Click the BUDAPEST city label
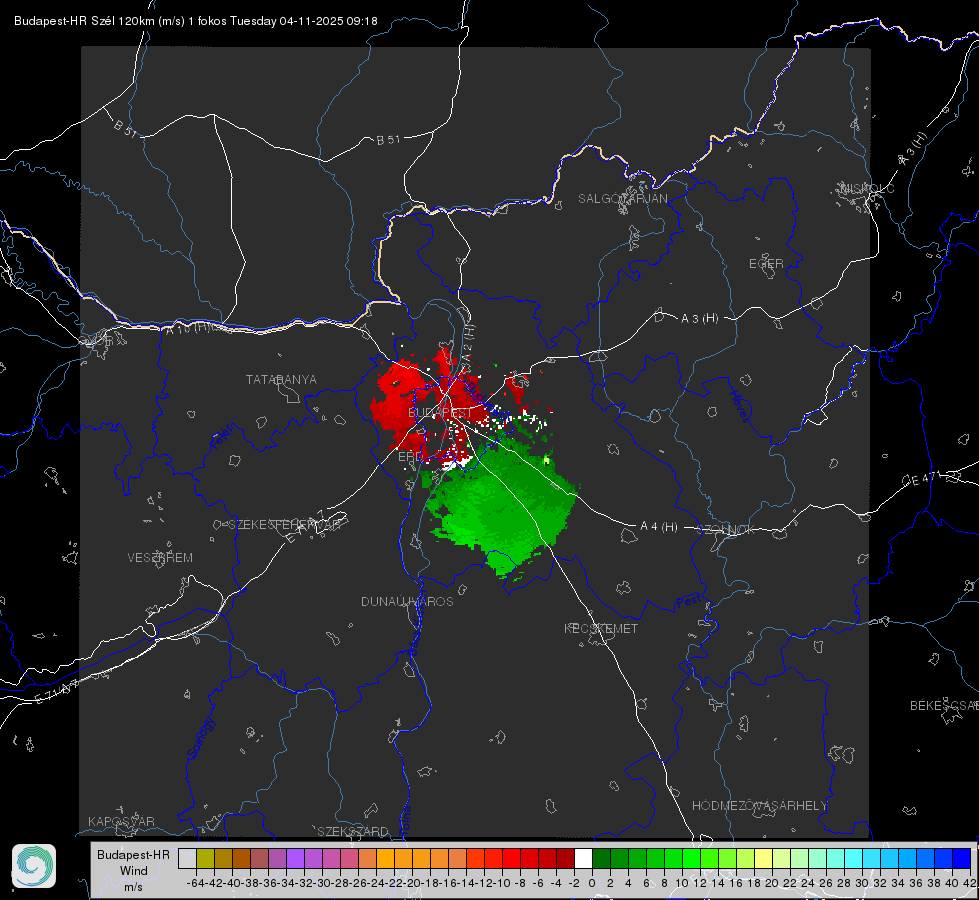 (440, 413)
